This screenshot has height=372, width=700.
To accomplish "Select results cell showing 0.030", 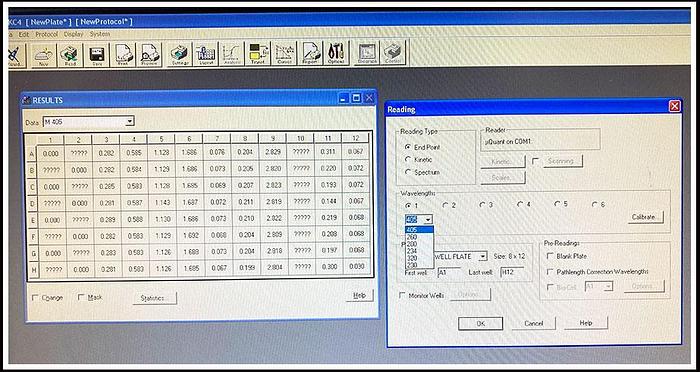I will pos(356,269).
